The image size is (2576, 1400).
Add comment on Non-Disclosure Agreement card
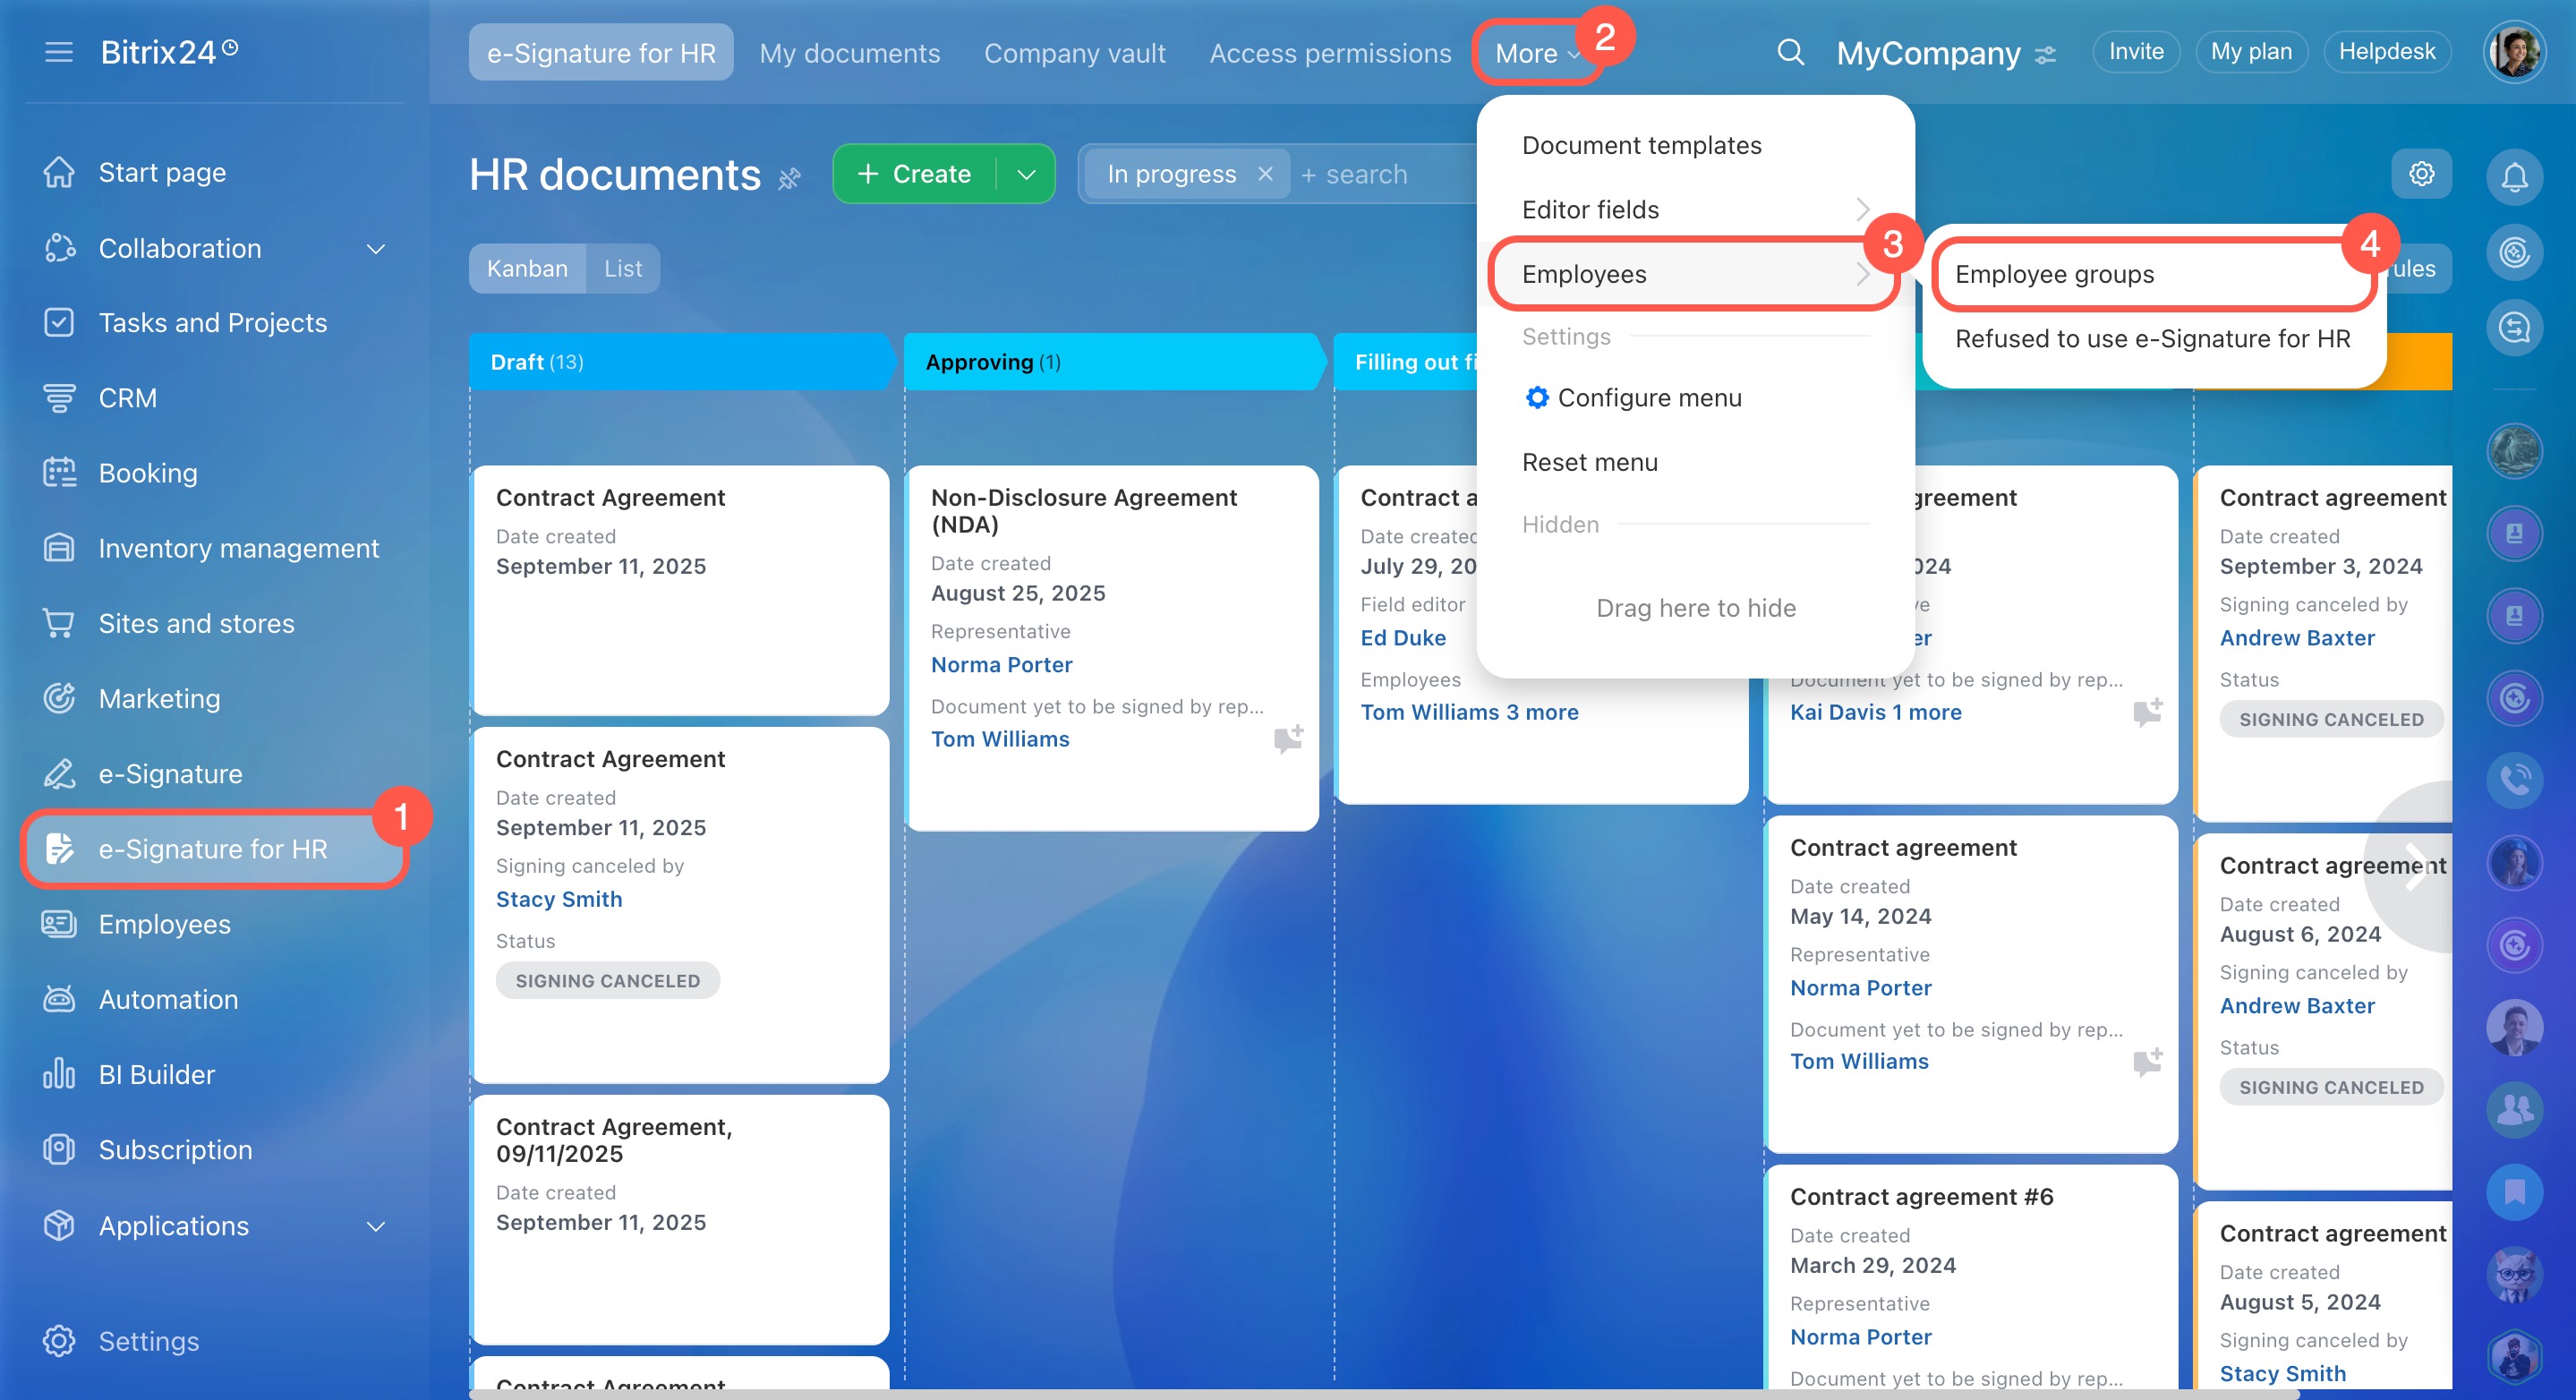coord(1288,738)
